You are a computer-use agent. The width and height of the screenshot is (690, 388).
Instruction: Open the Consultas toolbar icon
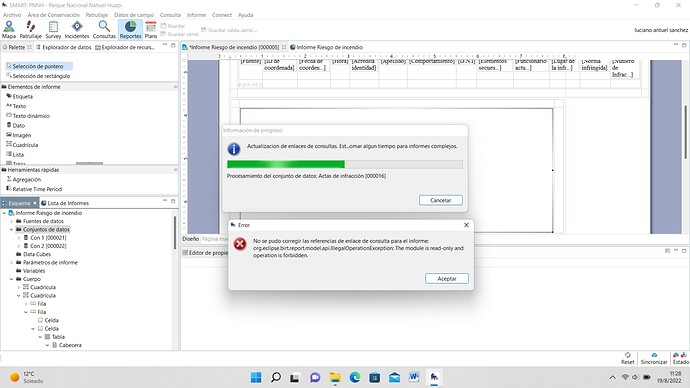point(104,29)
